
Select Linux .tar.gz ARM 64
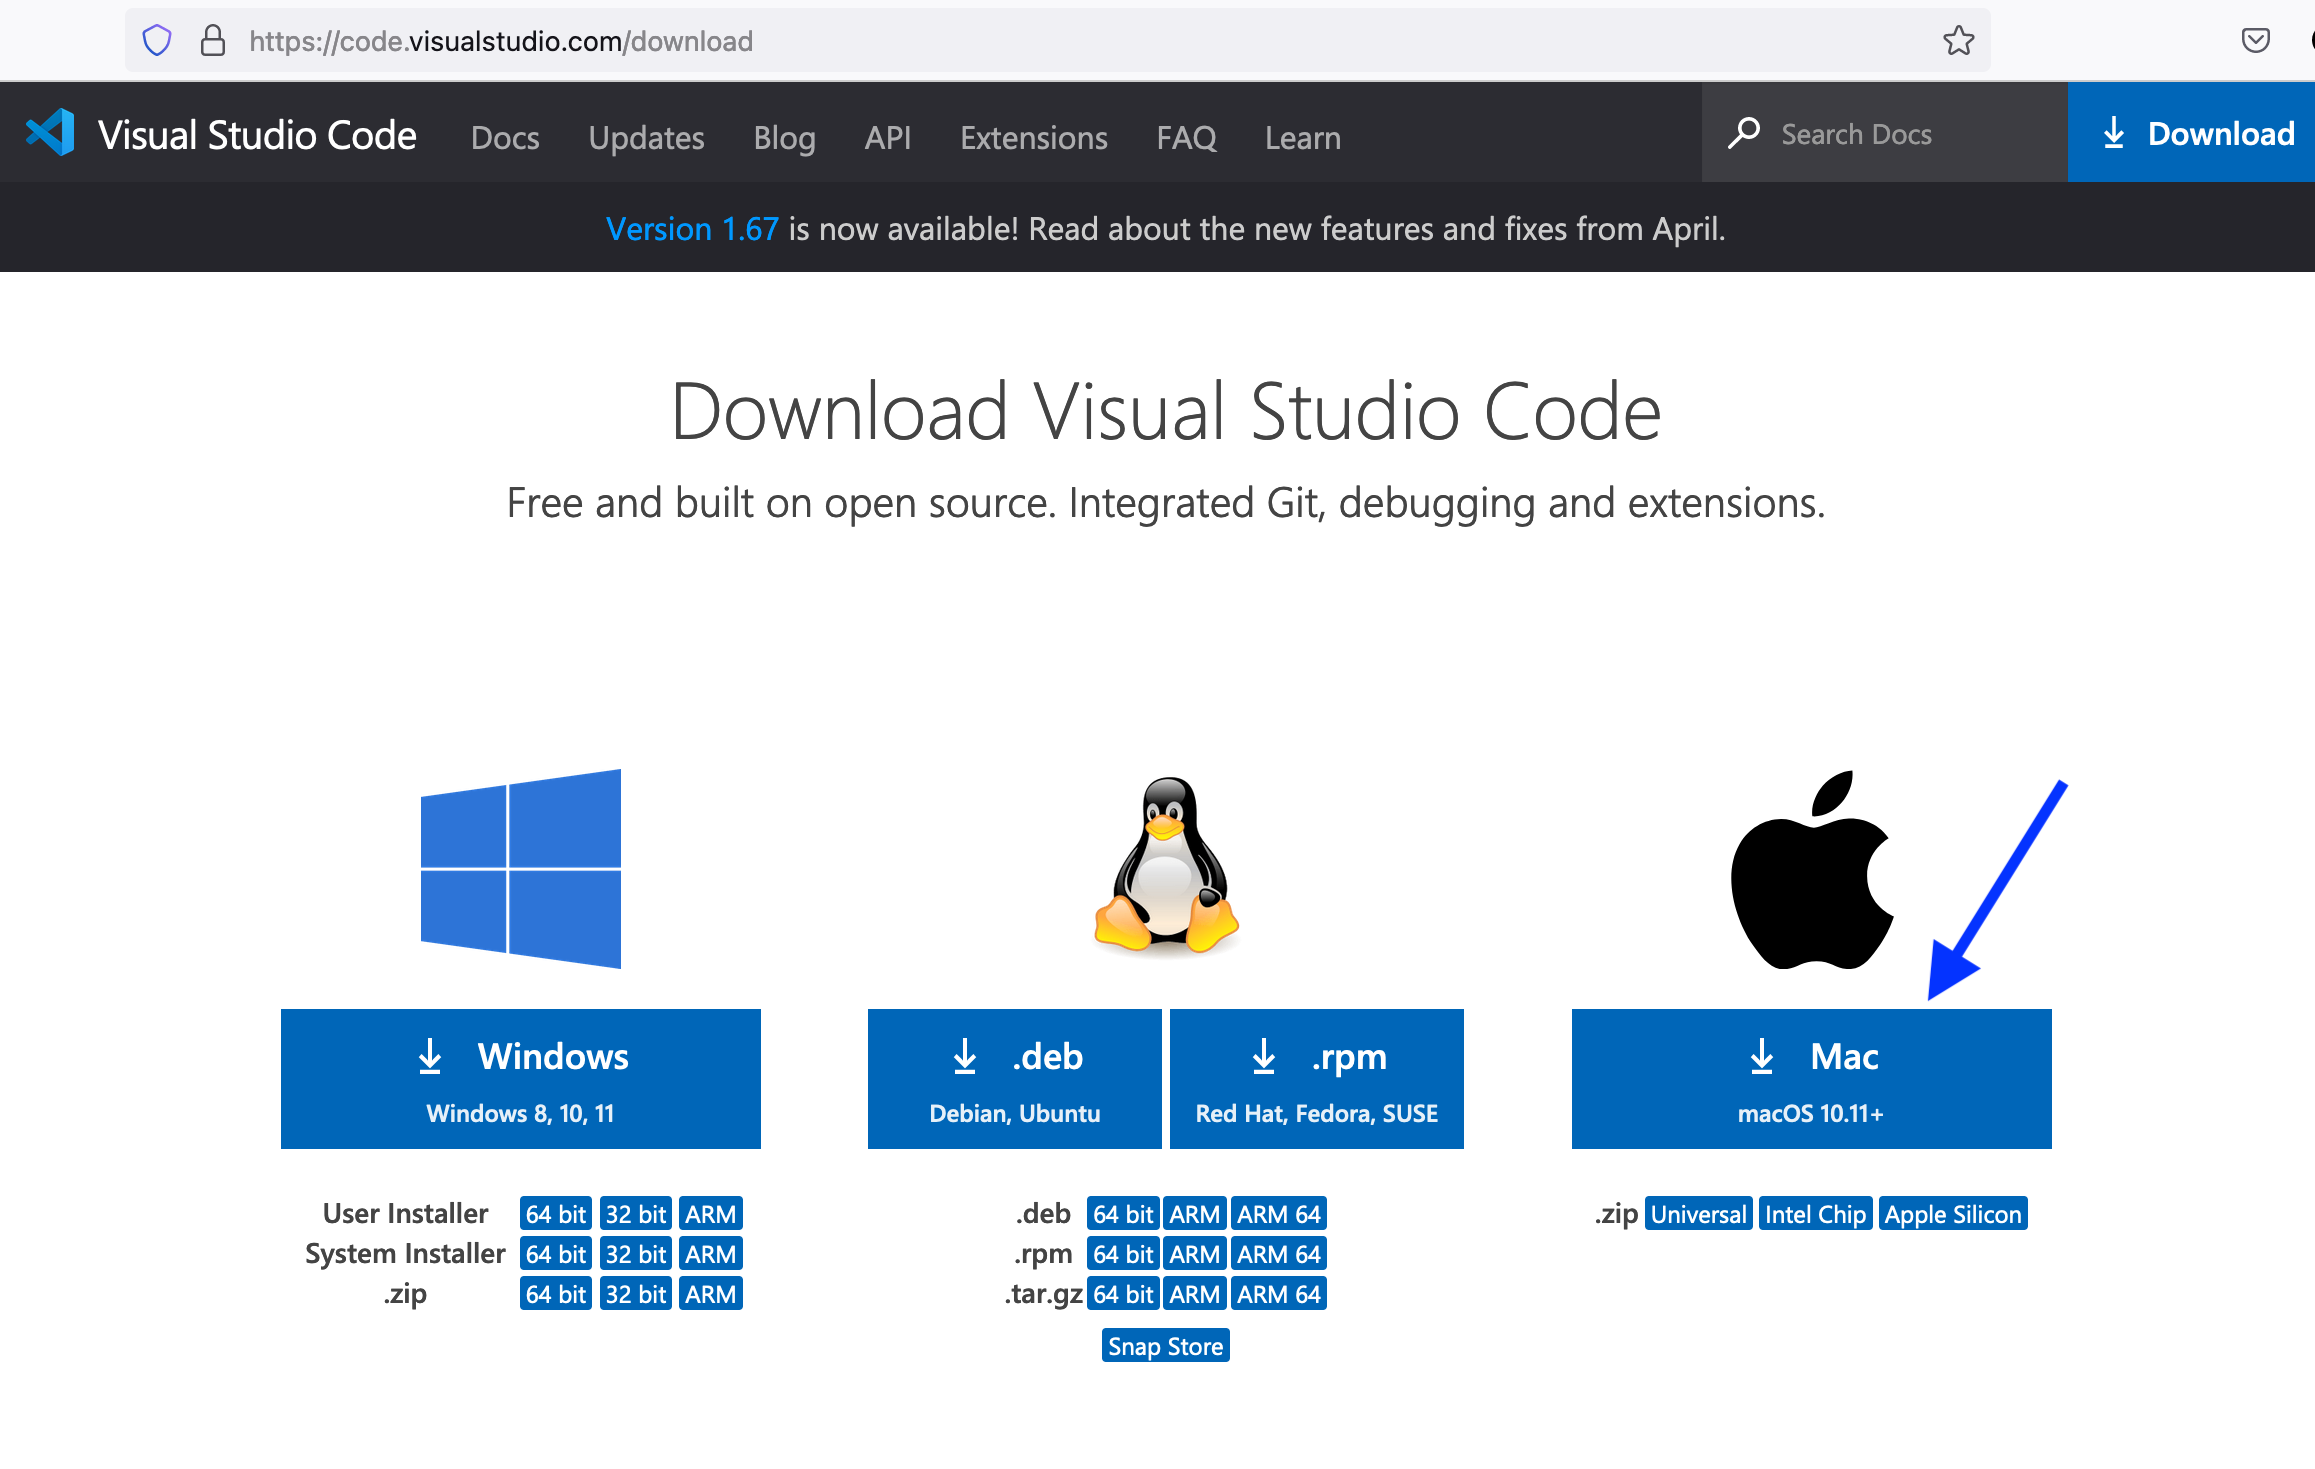point(1279,1294)
